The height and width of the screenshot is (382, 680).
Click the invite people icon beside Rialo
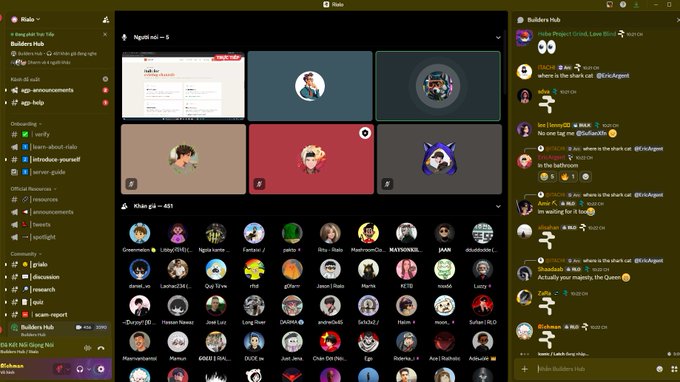[106, 20]
